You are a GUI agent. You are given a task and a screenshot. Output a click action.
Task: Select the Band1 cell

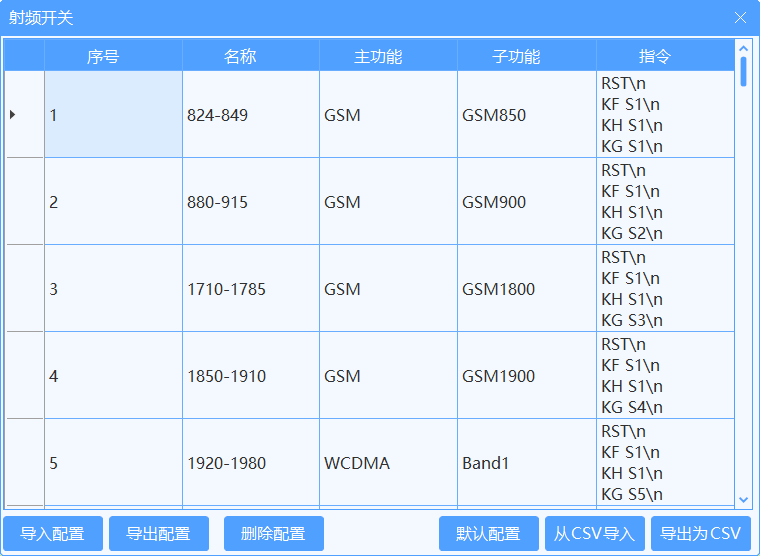526,462
